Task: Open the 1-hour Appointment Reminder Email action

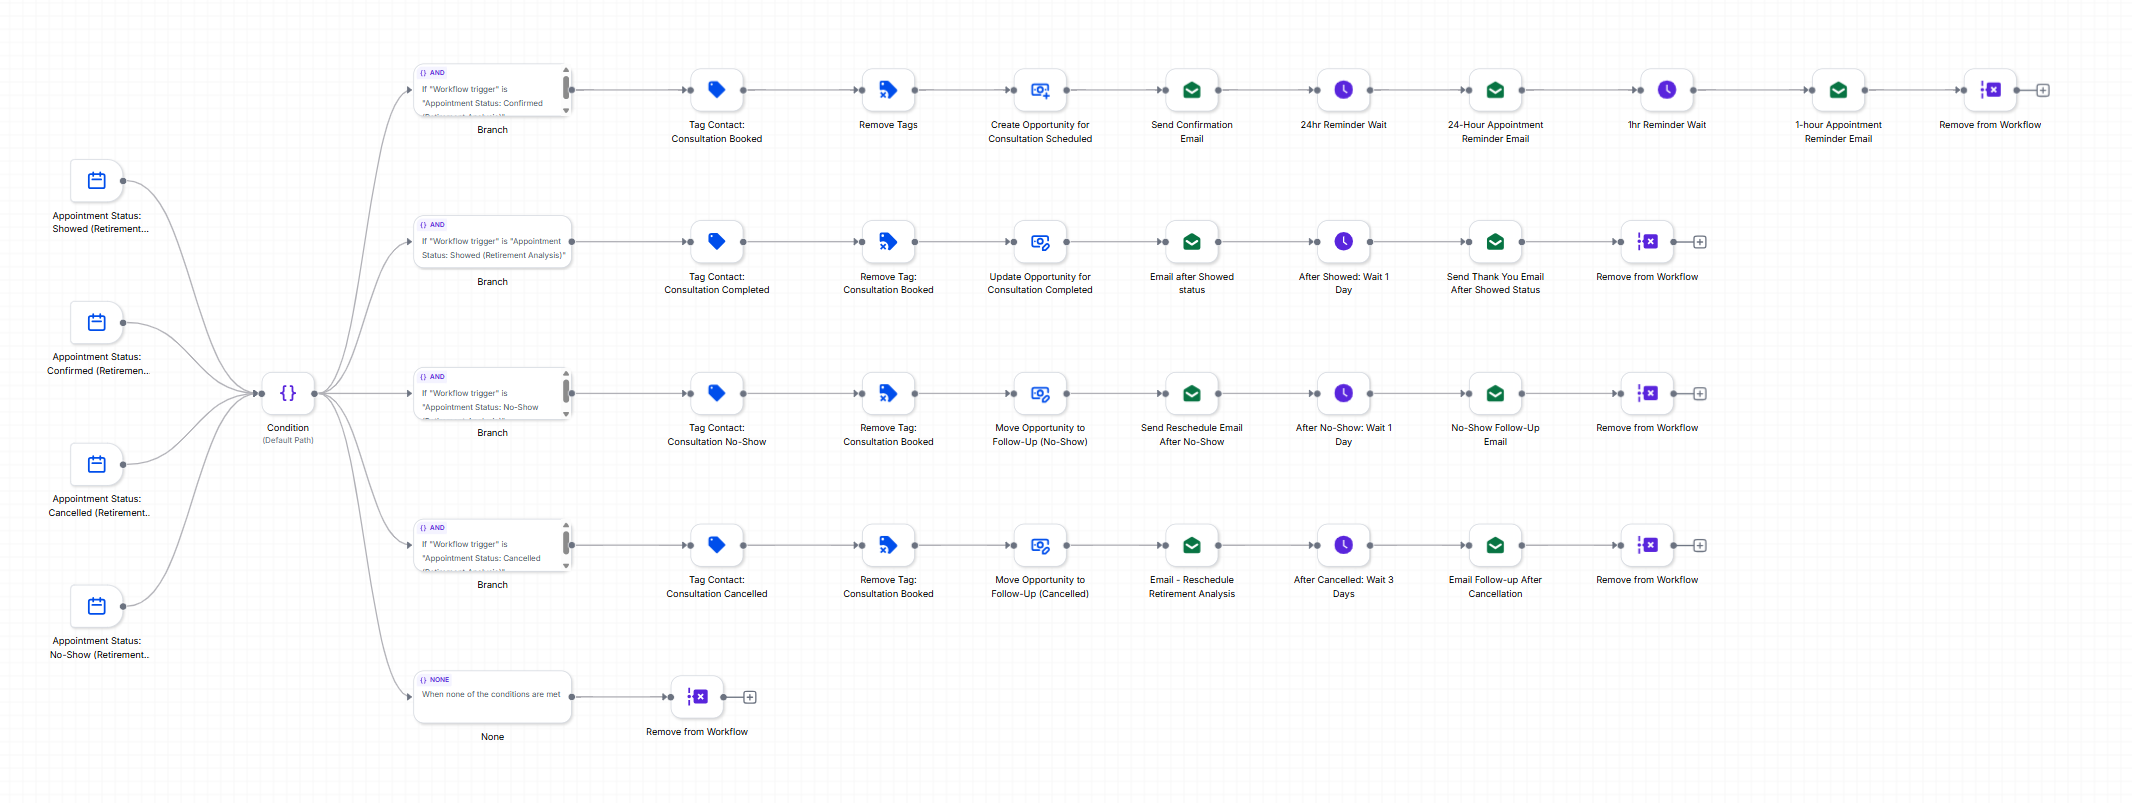Action: (1838, 90)
